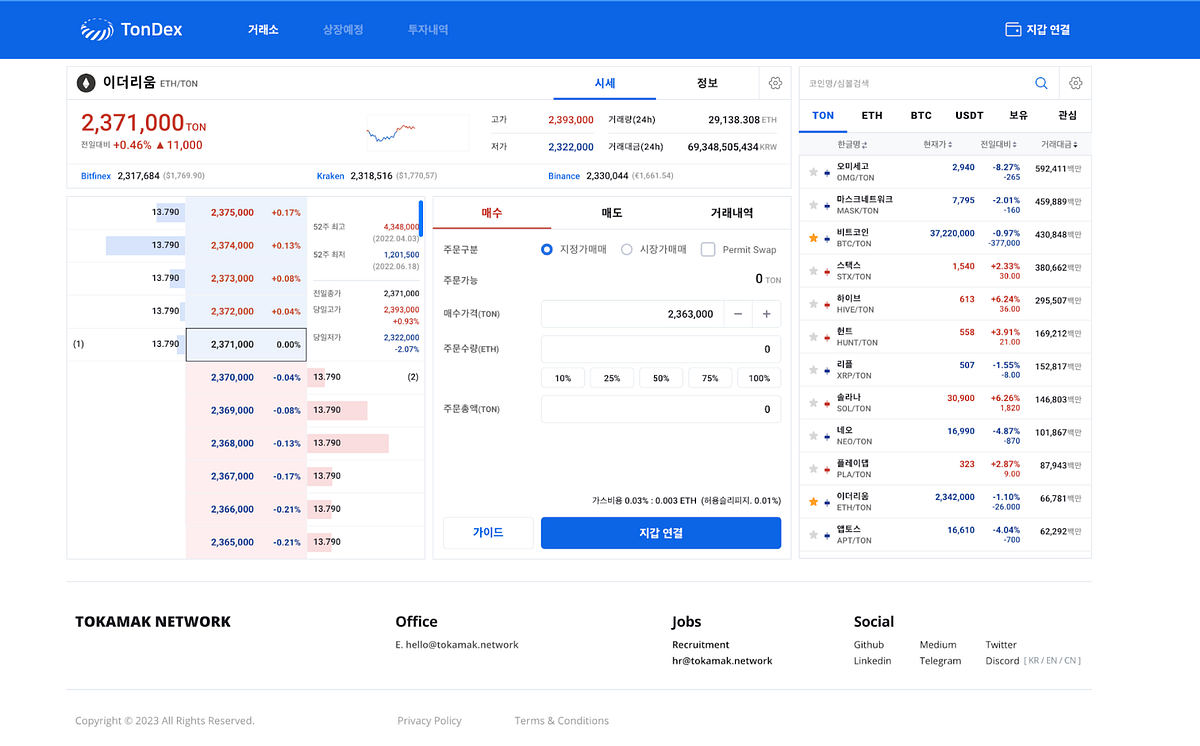The image size is (1200, 746).
Task: Click the Ethereum coin icon beside 이더리움 title
Action: point(84,82)
